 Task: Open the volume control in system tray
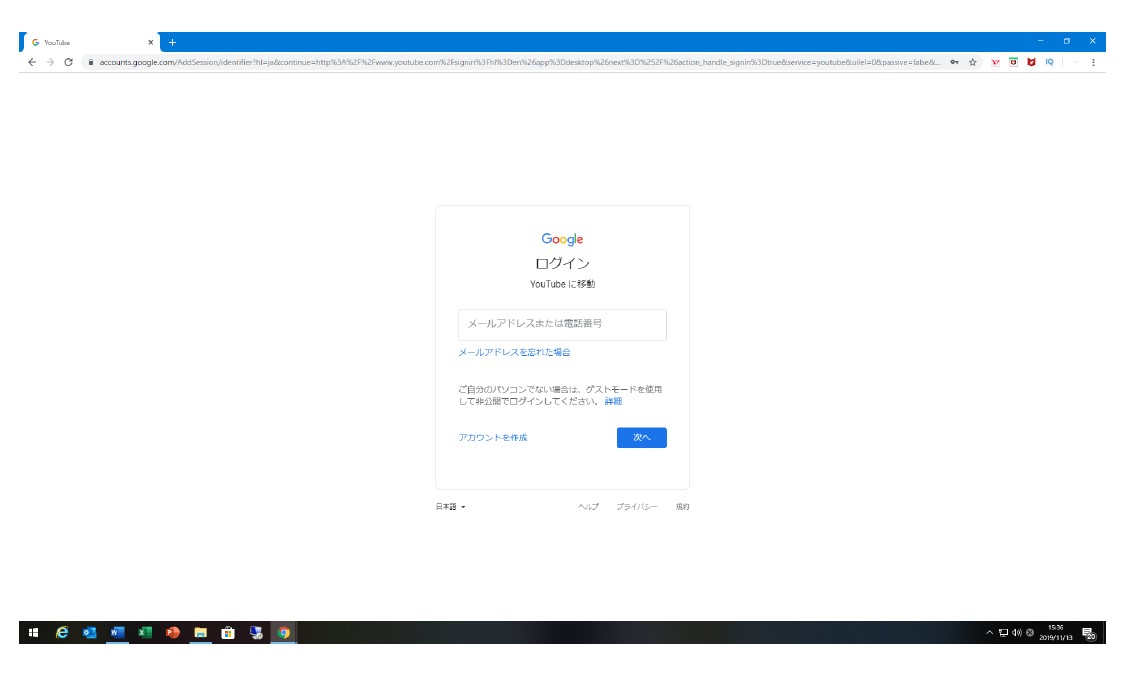click(1016, 633)
